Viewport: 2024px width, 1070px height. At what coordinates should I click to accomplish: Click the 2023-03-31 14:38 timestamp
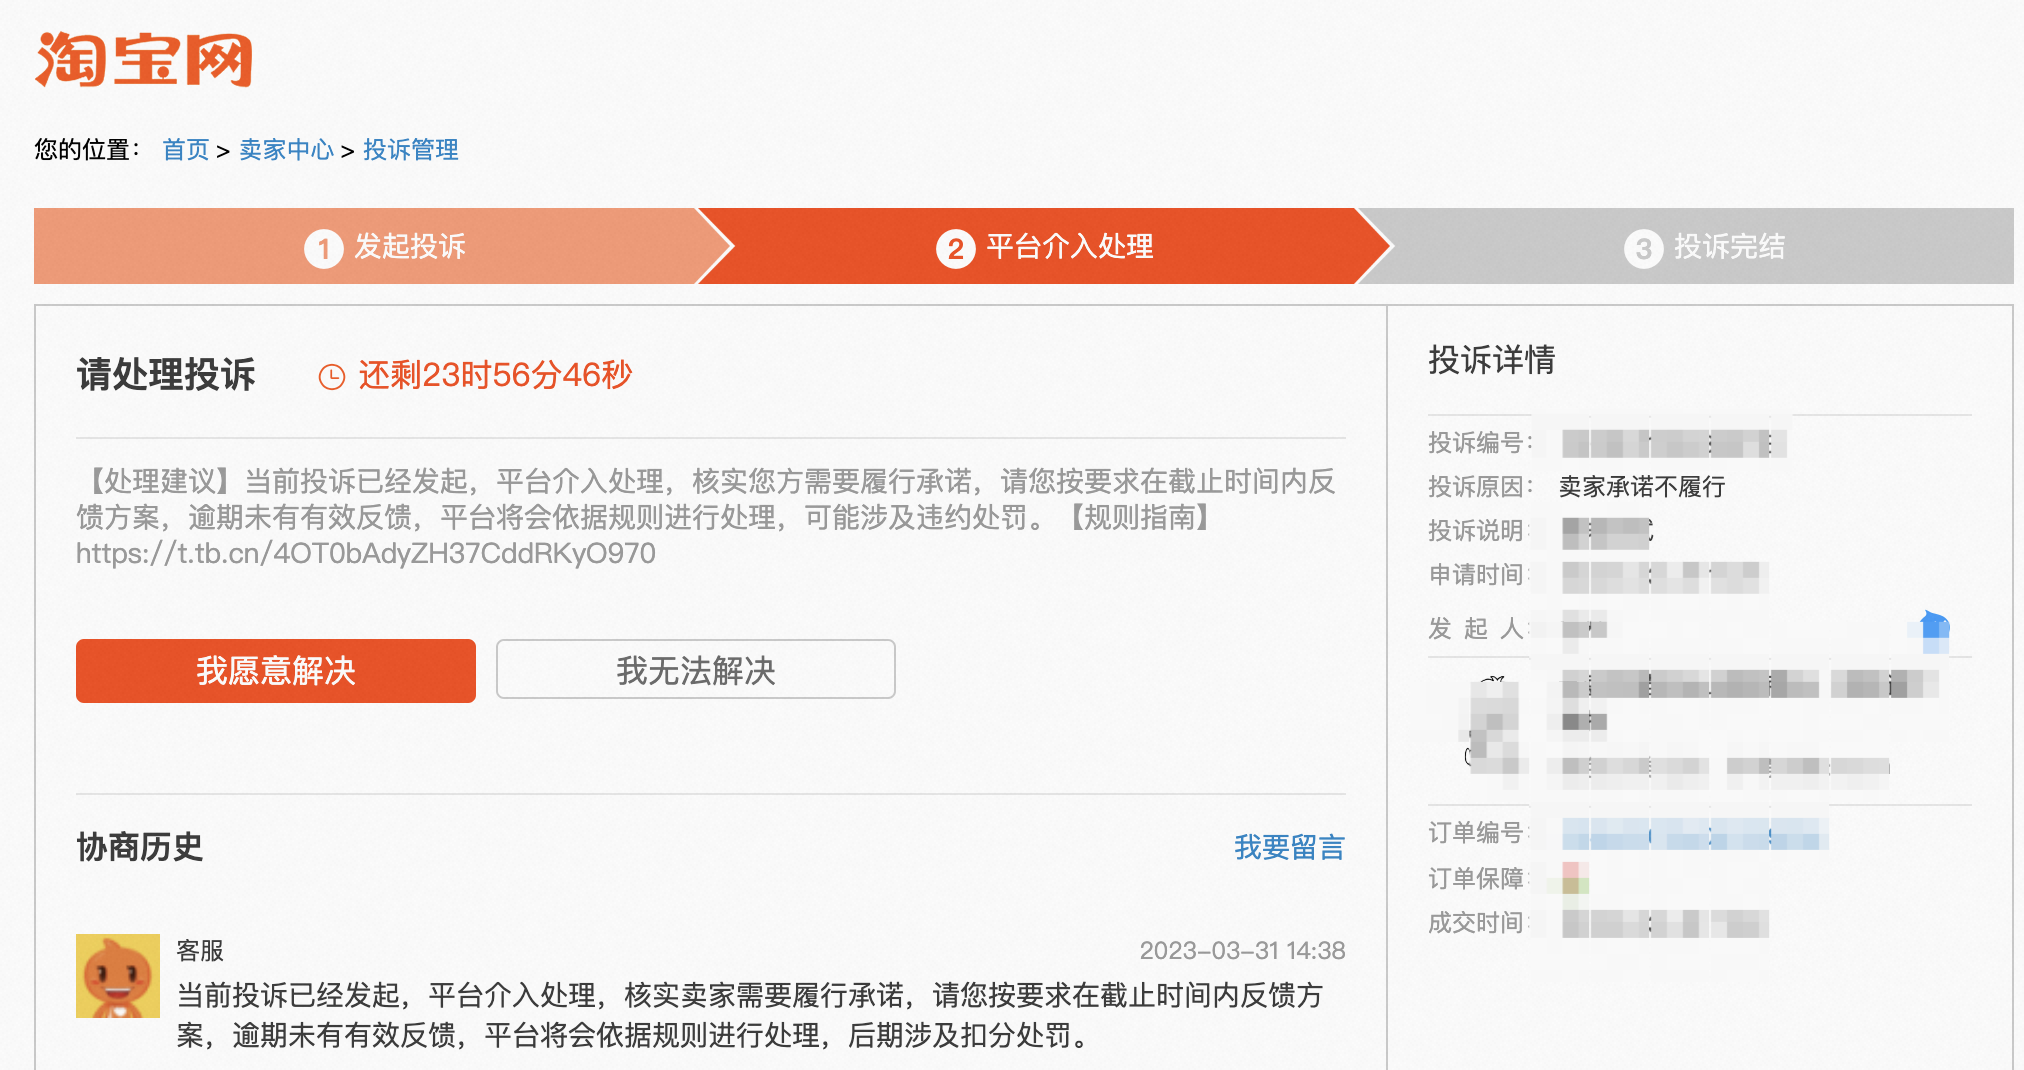[1242, 950]
